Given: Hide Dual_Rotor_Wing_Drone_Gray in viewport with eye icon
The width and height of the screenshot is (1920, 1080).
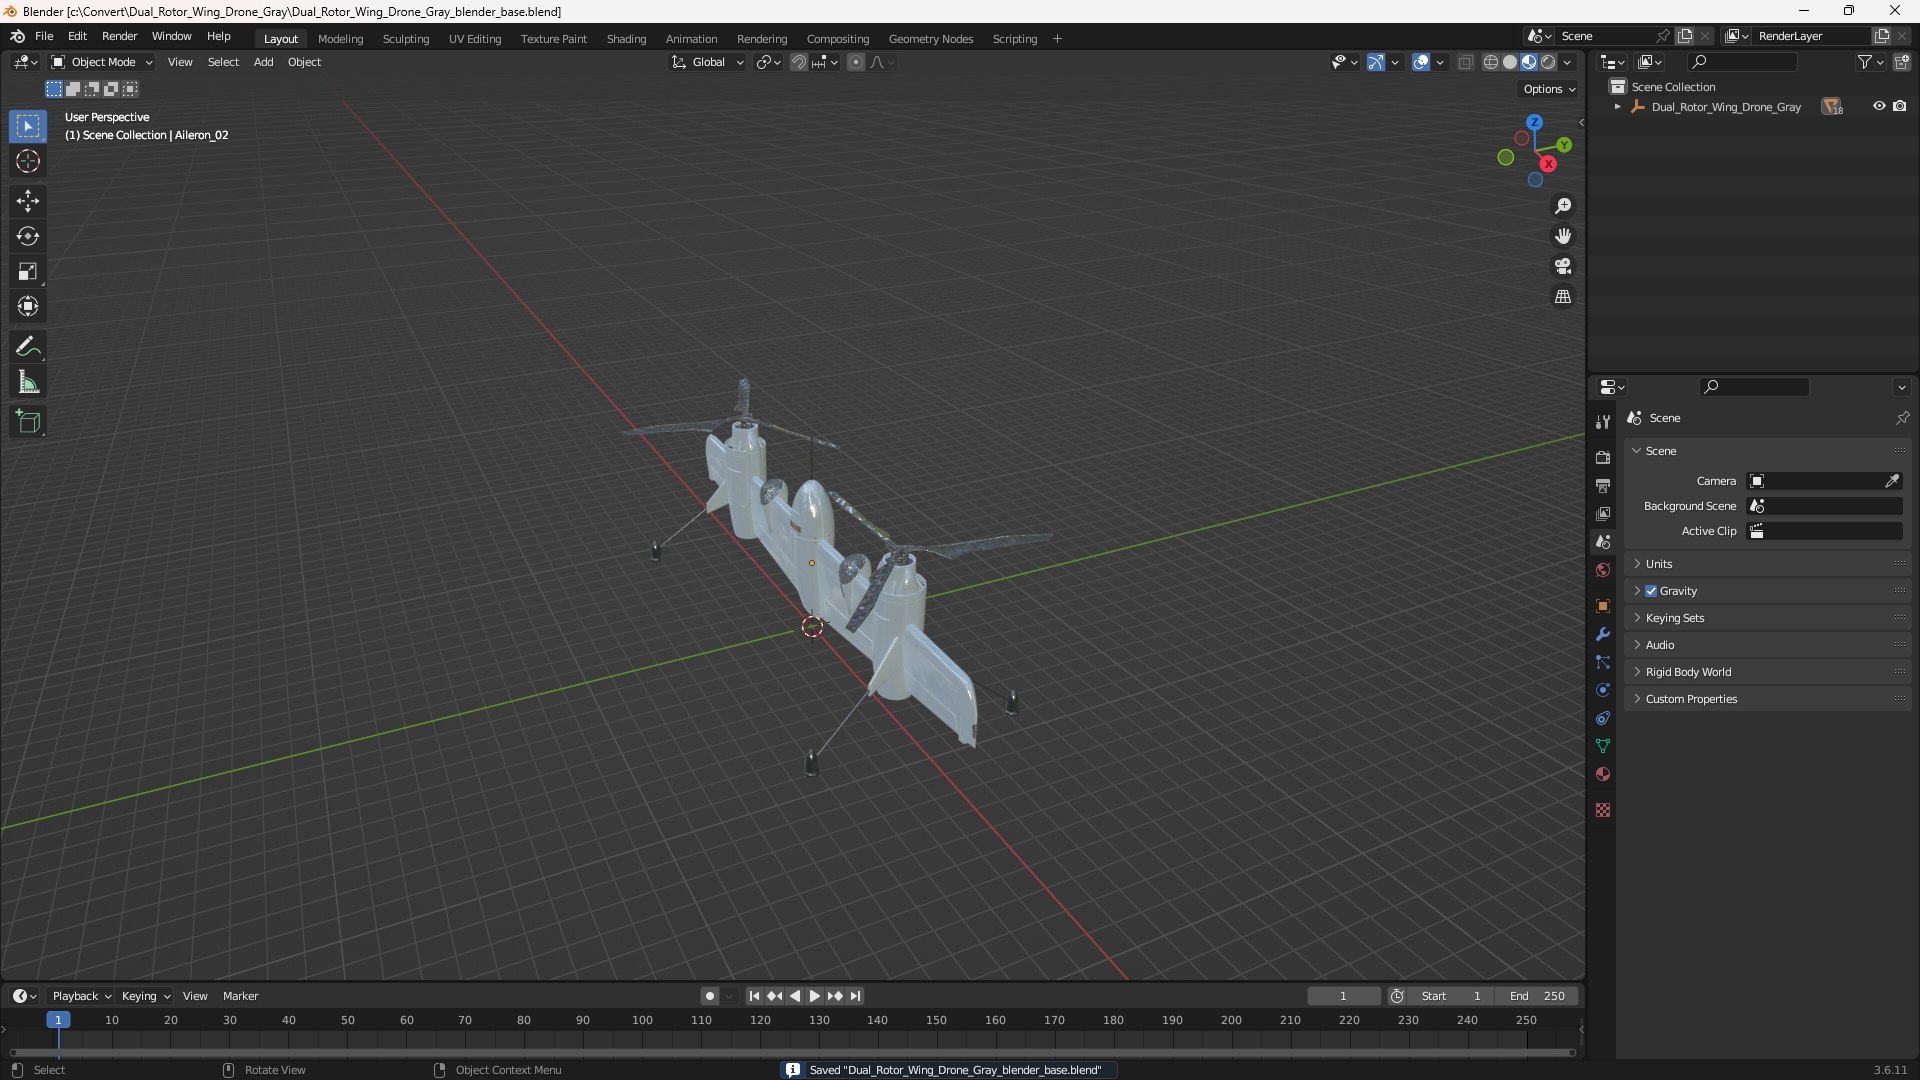Looking at the screenshot, I should 1879,106.
